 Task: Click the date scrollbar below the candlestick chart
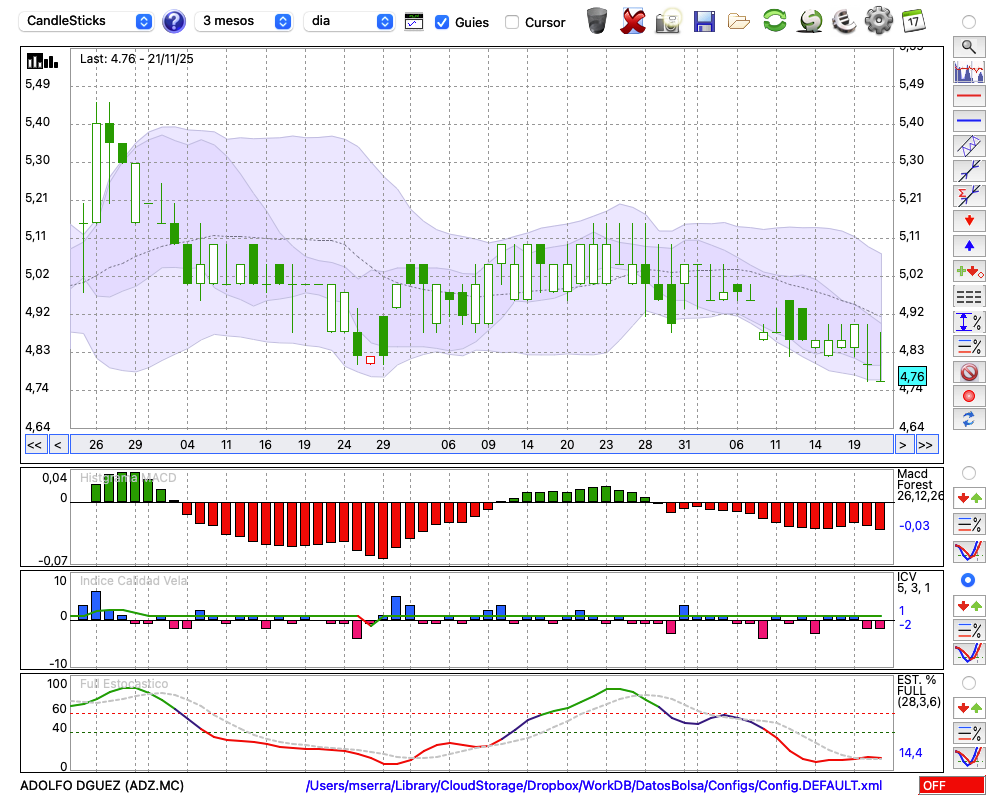[x=480, y=445]
